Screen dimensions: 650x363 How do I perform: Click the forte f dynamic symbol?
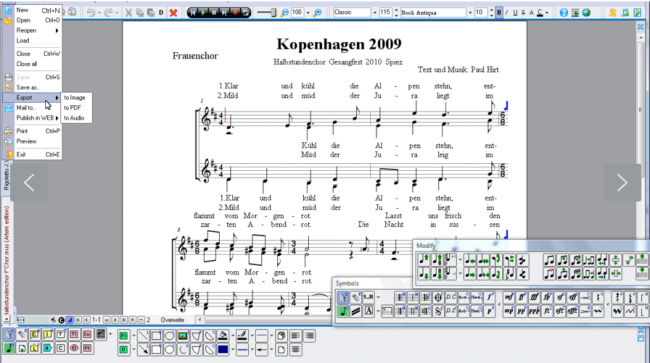(x=490, y=297)
